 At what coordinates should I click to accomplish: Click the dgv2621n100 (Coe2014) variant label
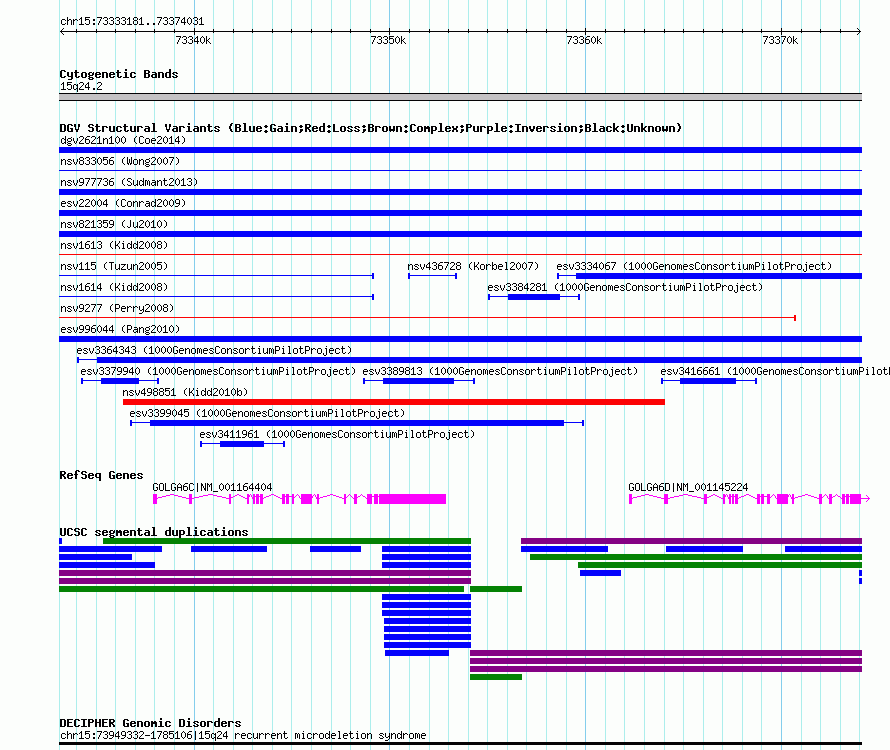123,140
